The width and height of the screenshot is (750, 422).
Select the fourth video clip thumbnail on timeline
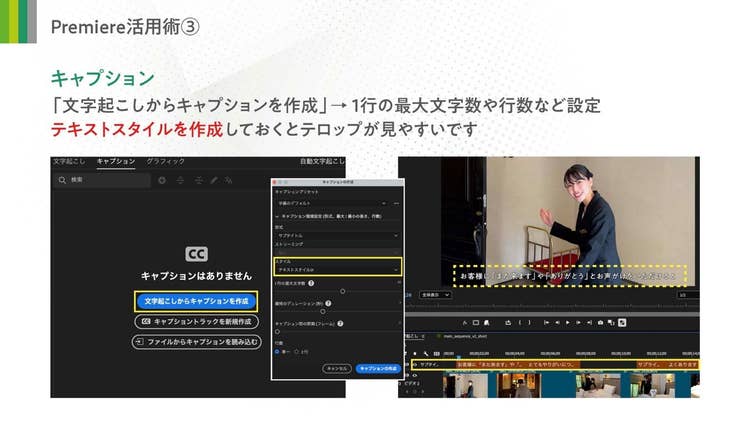coord(652,386)
